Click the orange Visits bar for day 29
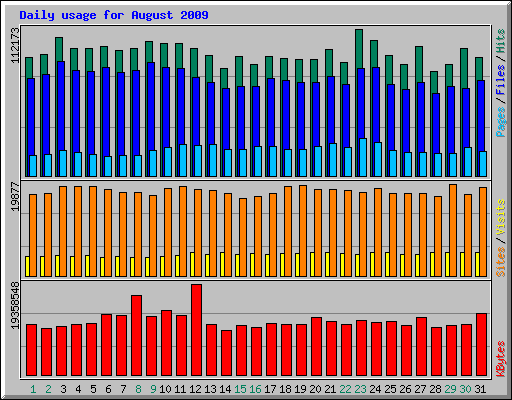This screenshot has height=400, width=512. tap(453, 230)
